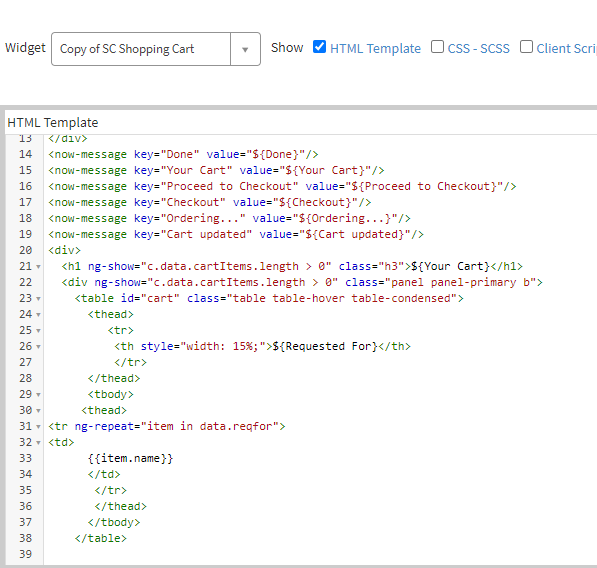Viewport: 597px width, 568px height.
Task: Click the closing </td> on line 34
Action: [x=104, y=474]
